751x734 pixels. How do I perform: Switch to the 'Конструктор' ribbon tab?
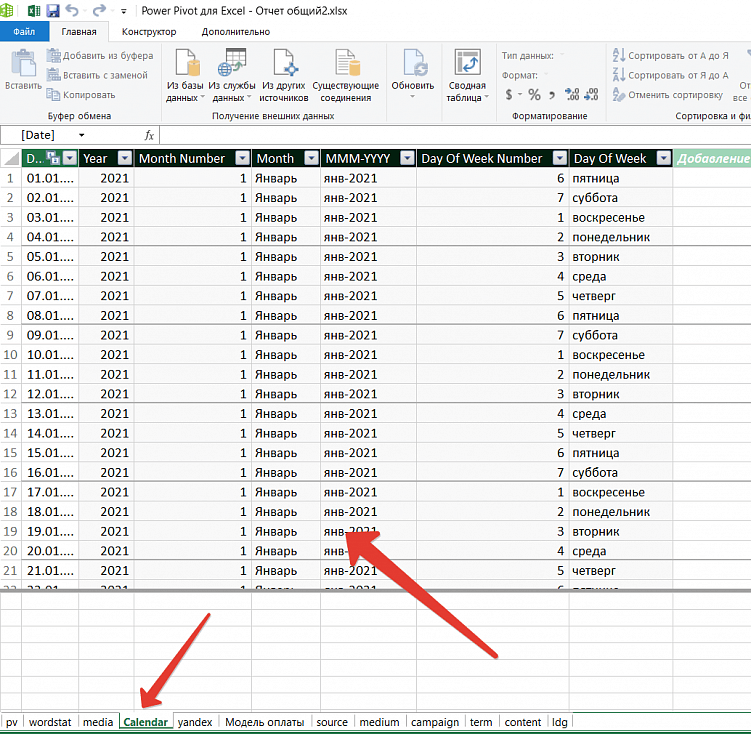[149, 31]
